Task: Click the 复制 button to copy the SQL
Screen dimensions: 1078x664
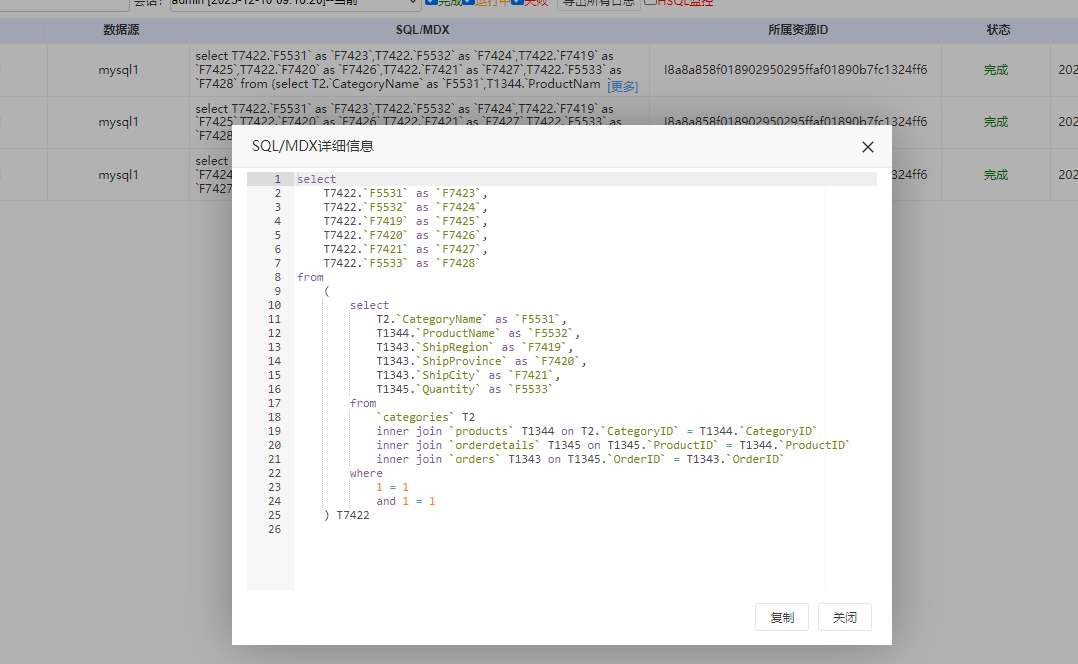Action: [782, 617]
